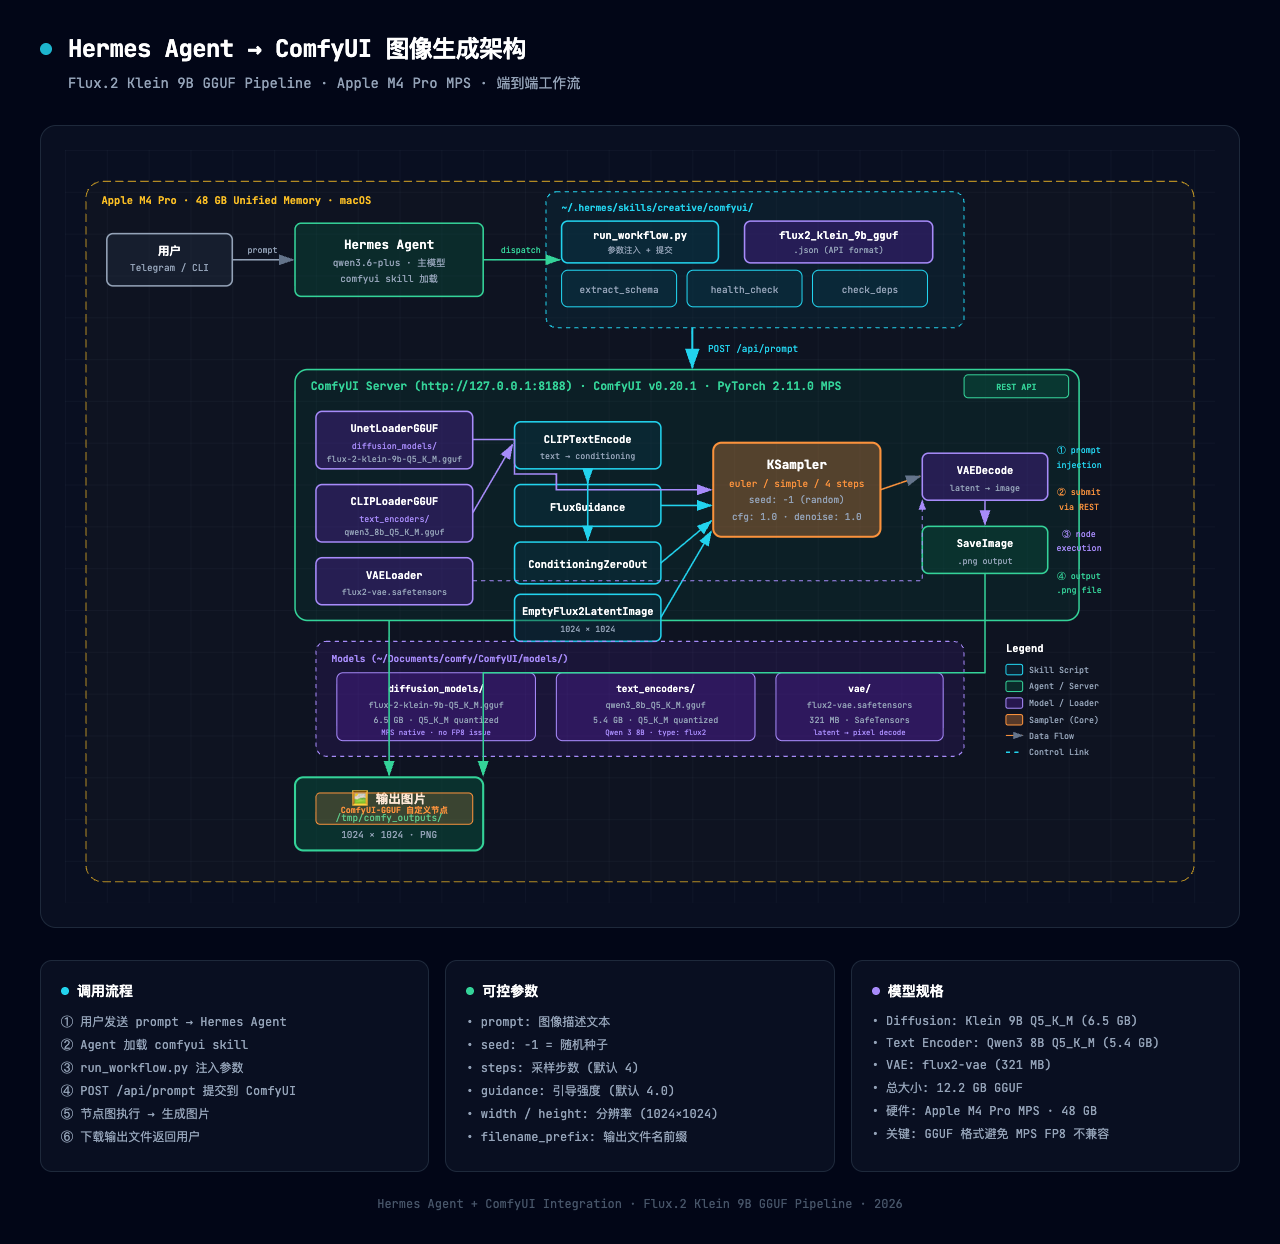1280x1244 pixels.
Task: Click the '1024 × 1024 · PNG' output text
Action: click(x=389, y=834)
